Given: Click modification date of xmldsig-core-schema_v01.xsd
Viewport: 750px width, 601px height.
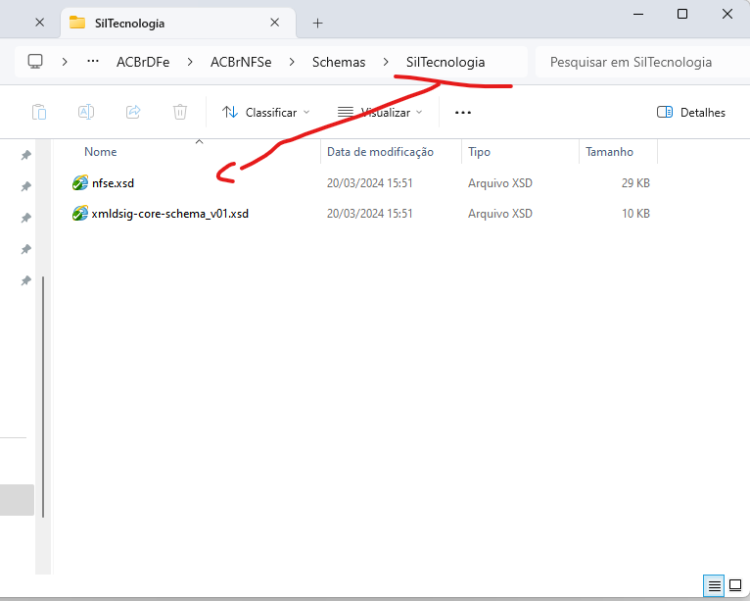Looking at the screenshot, I should coord(369,213).
